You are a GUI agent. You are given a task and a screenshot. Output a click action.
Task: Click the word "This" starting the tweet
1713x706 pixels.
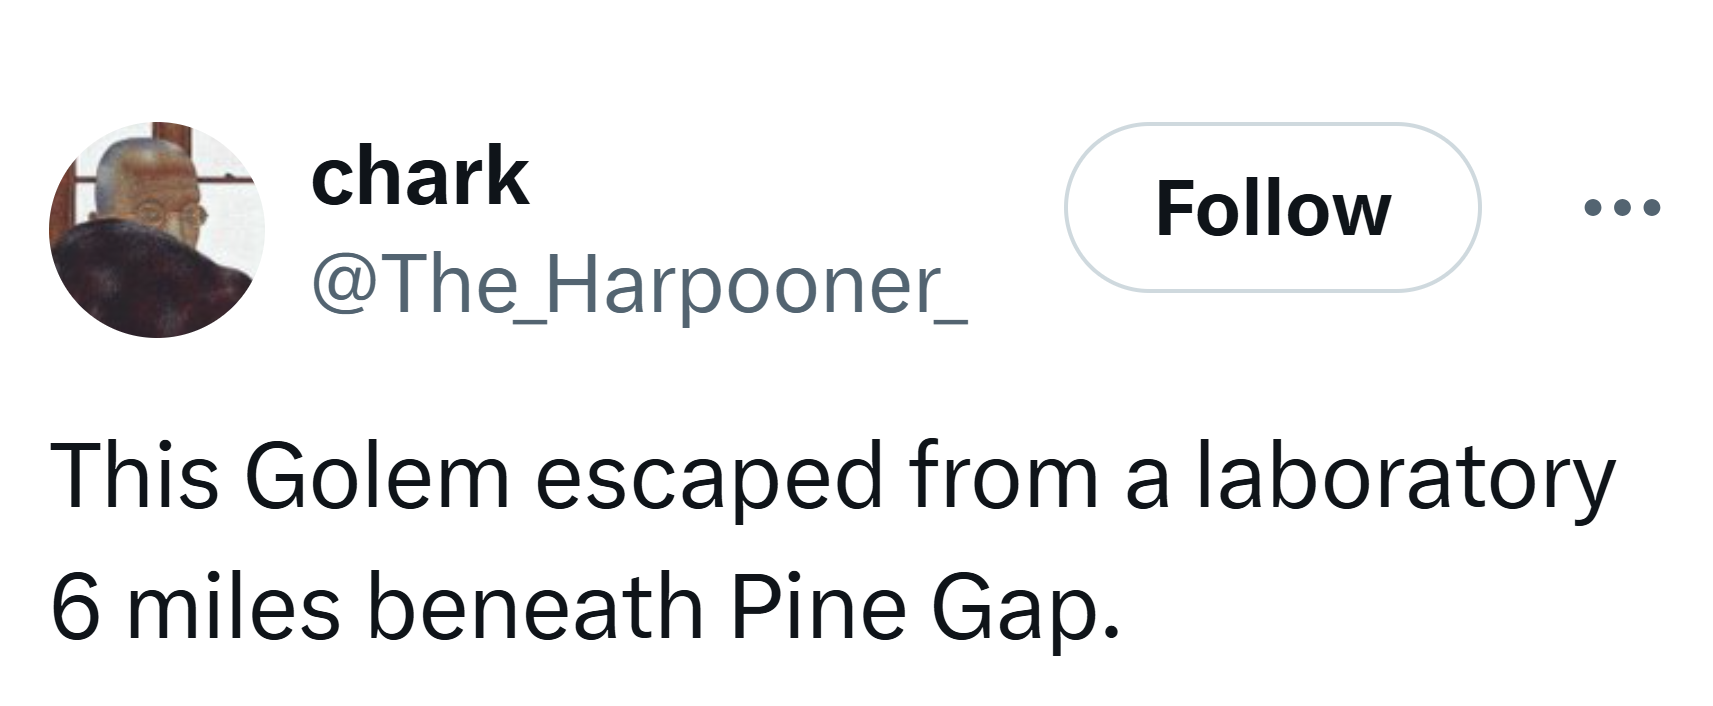point(134,478)
